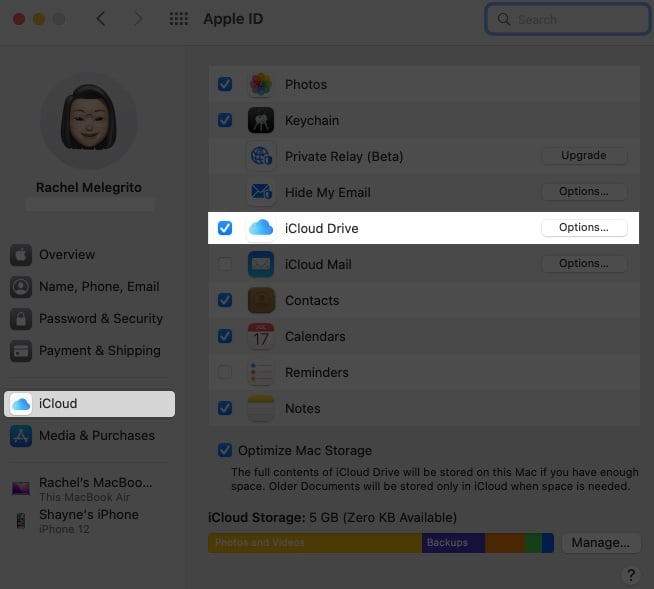The image size is (654, 589).
Task: Go forward with the right arrow
Action: click(x=138, y=19)
